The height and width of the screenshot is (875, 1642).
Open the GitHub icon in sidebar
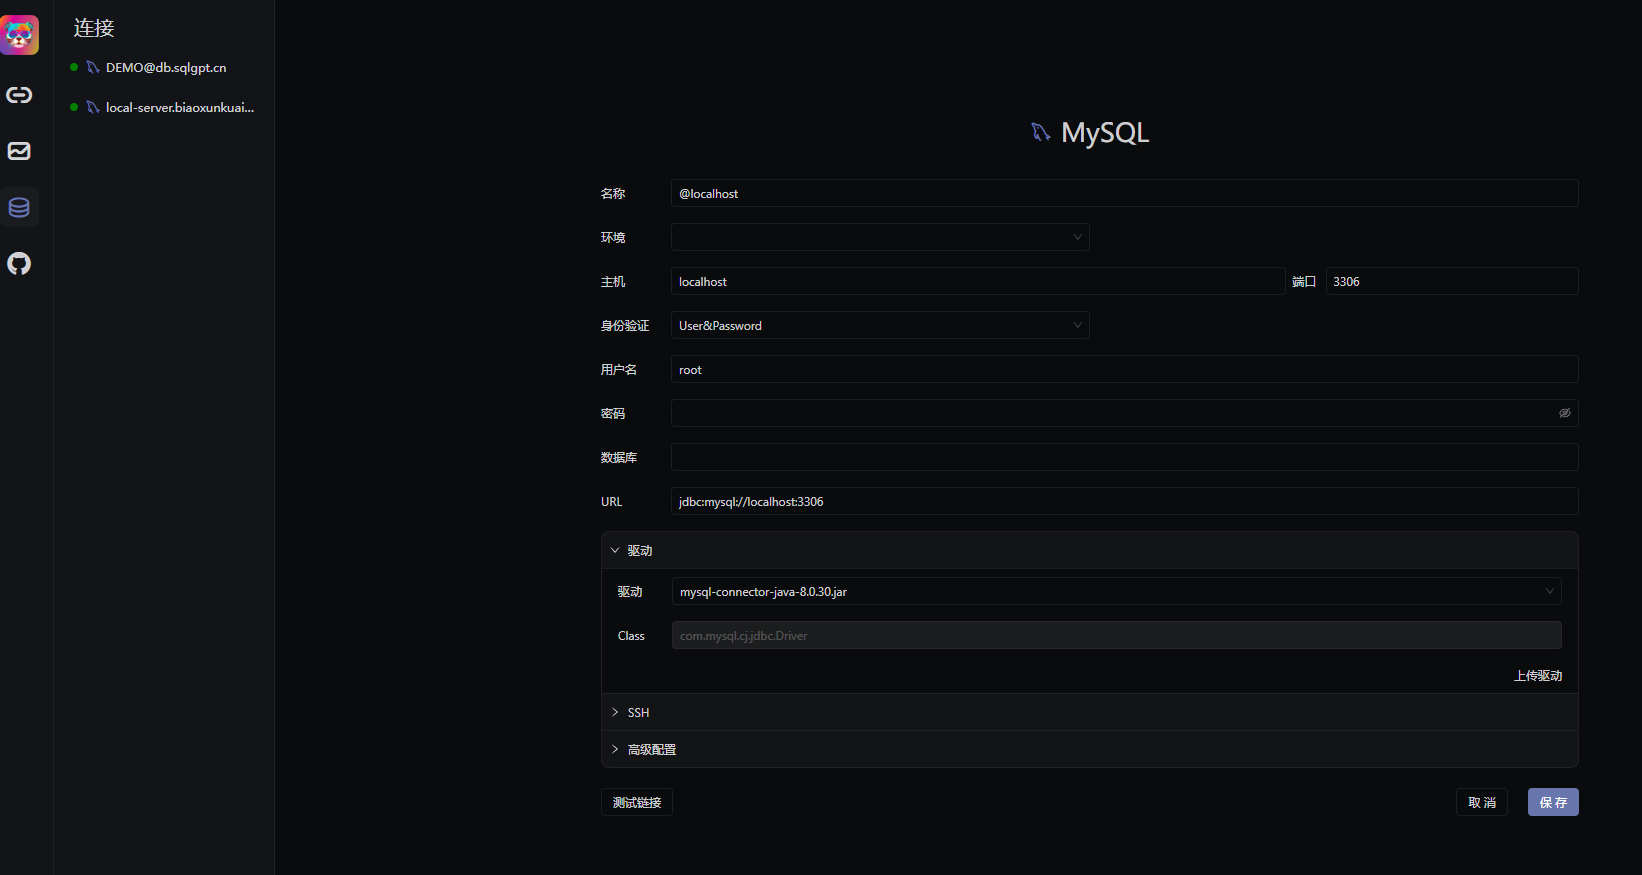point(19,263)
